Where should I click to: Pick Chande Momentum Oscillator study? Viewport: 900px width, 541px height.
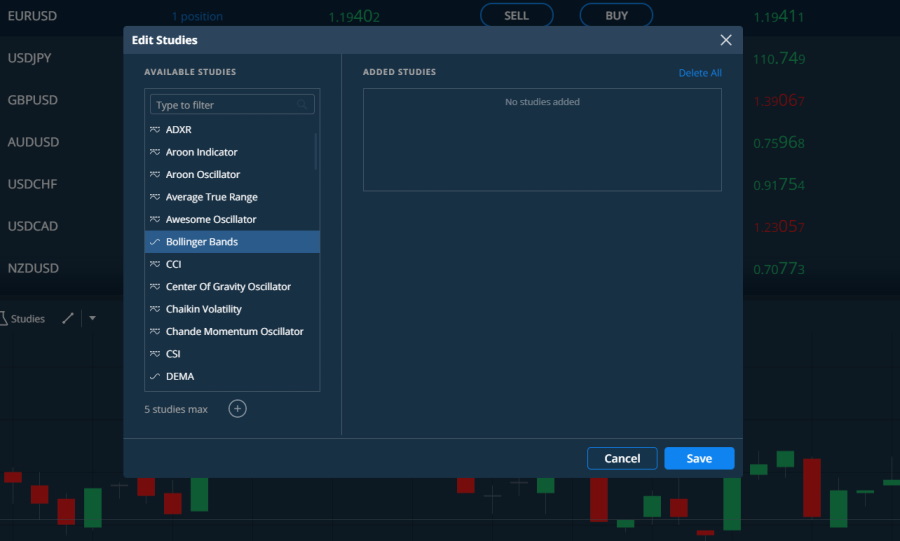(232, 331)
